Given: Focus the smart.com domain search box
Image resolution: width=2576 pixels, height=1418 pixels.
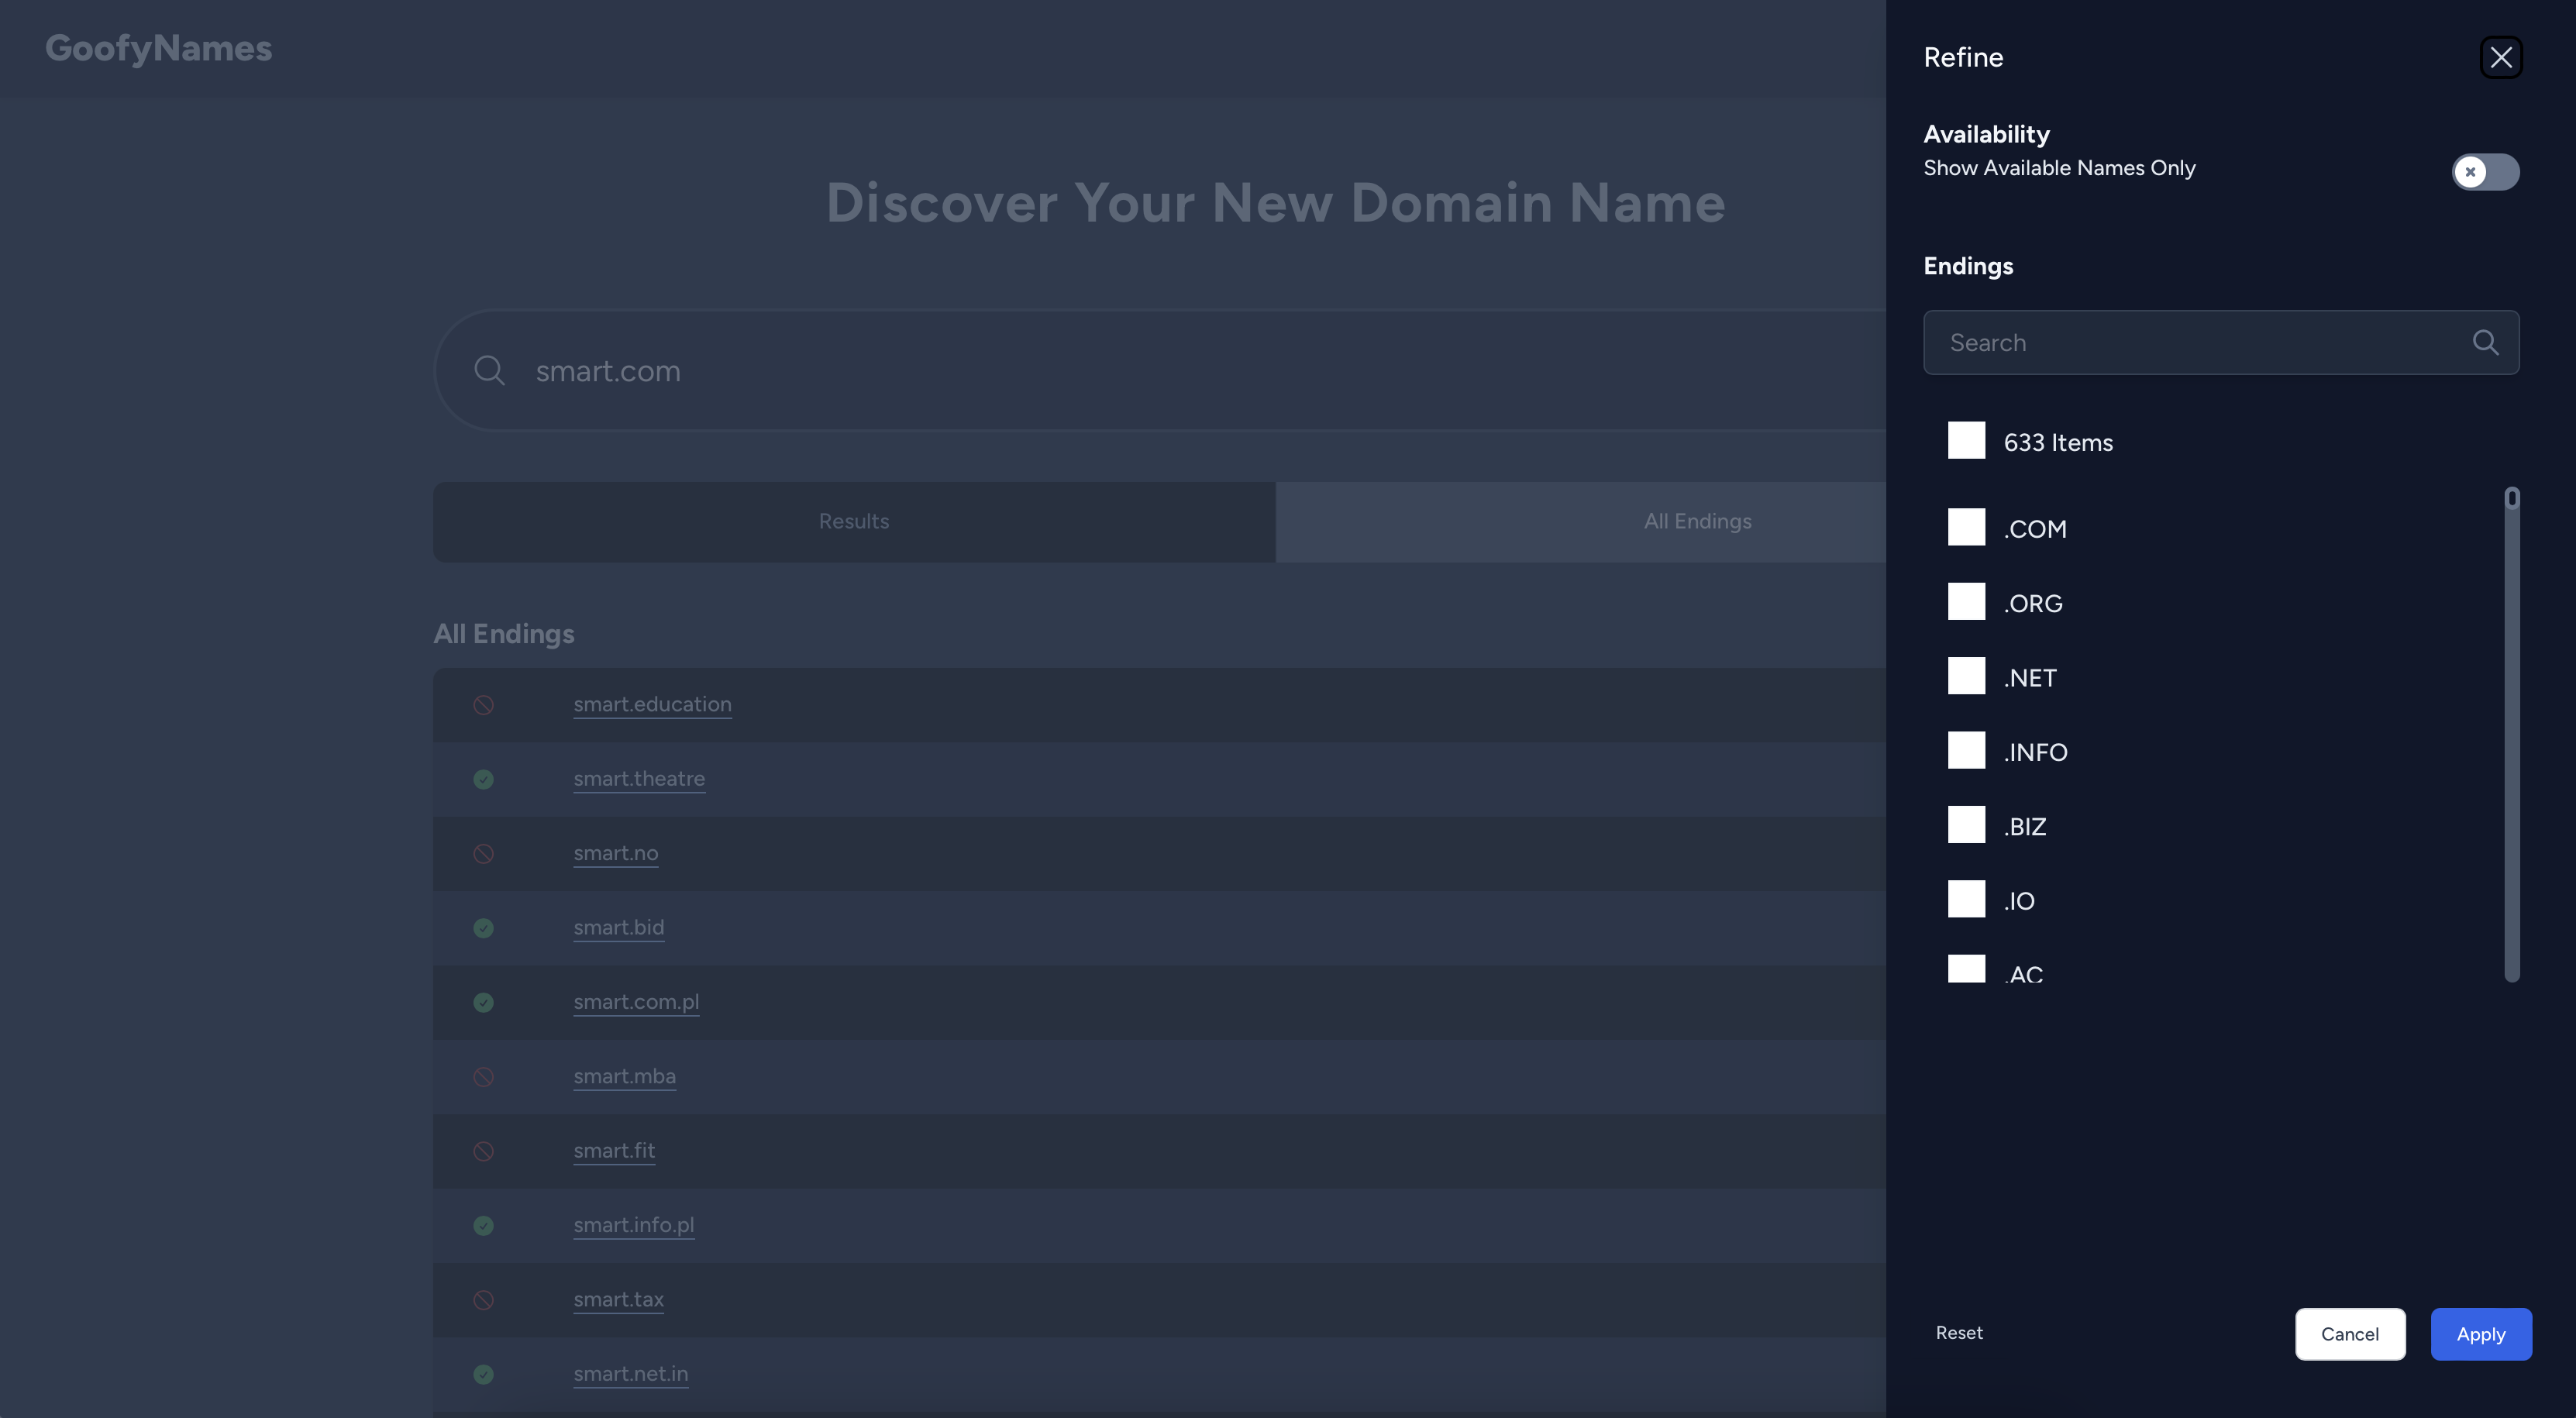Looking at the screenshot, I should (1160, 370).
